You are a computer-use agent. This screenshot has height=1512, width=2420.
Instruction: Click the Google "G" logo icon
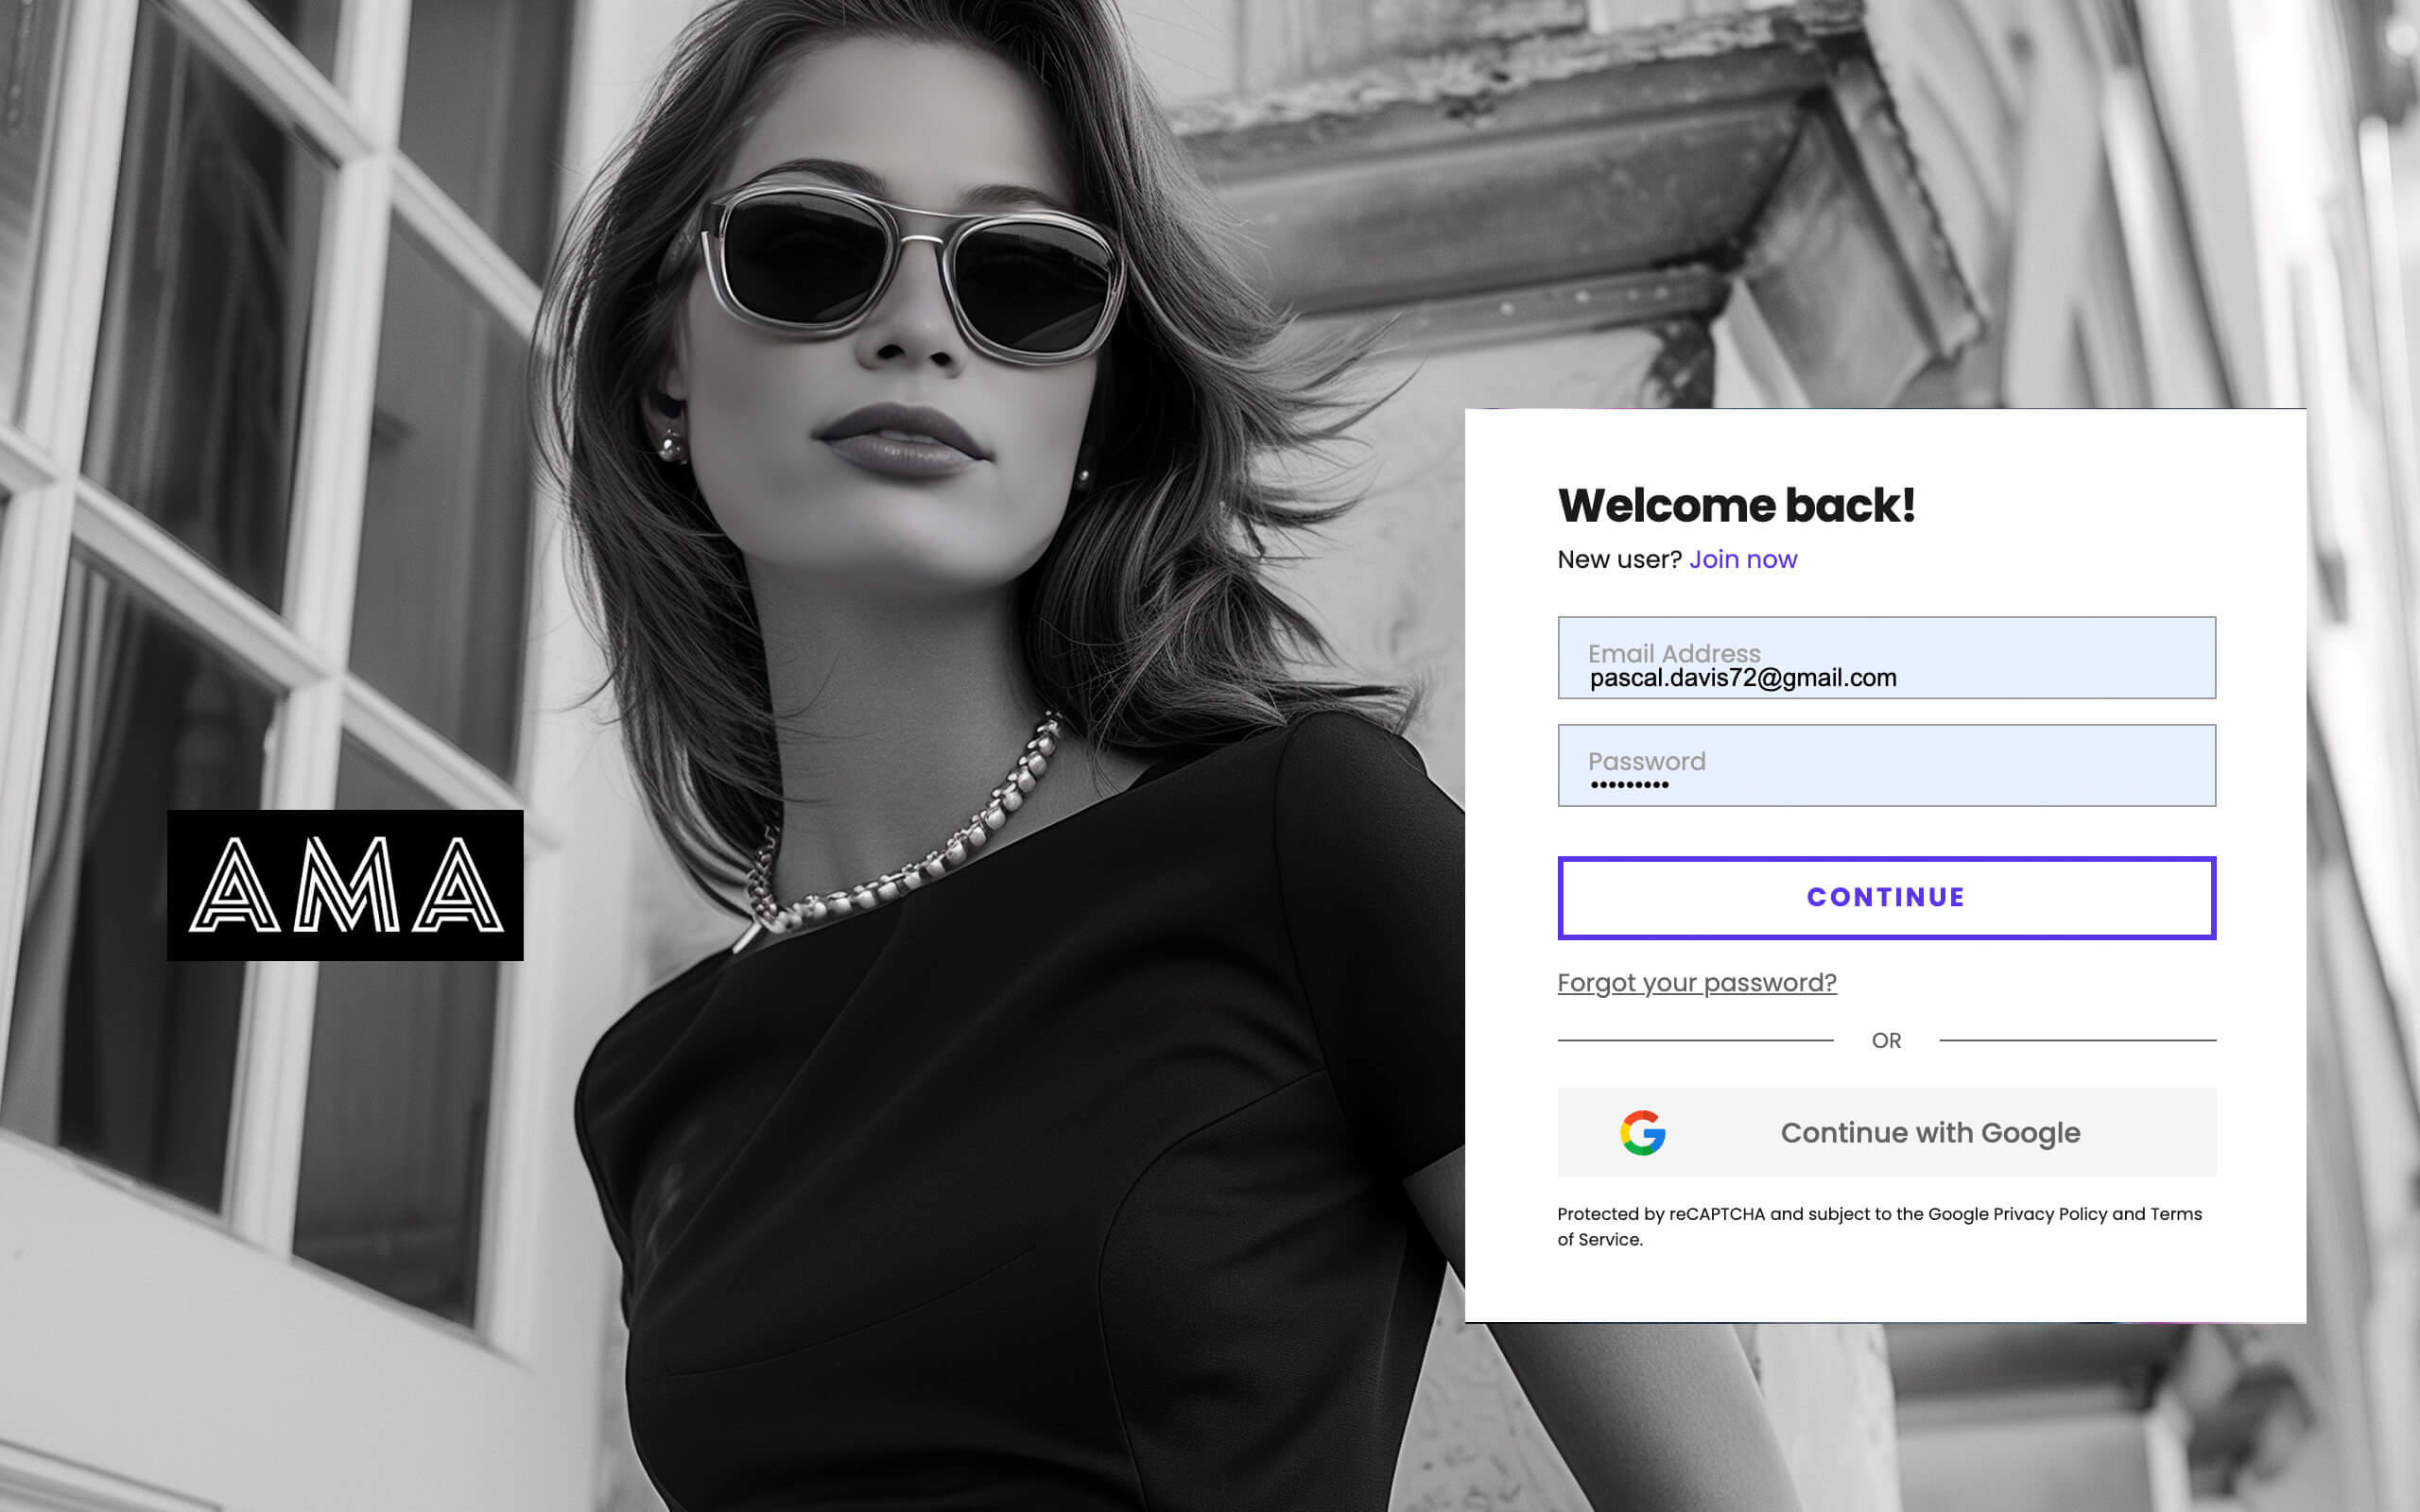pyautogui.click(x=1644, y=1132)
